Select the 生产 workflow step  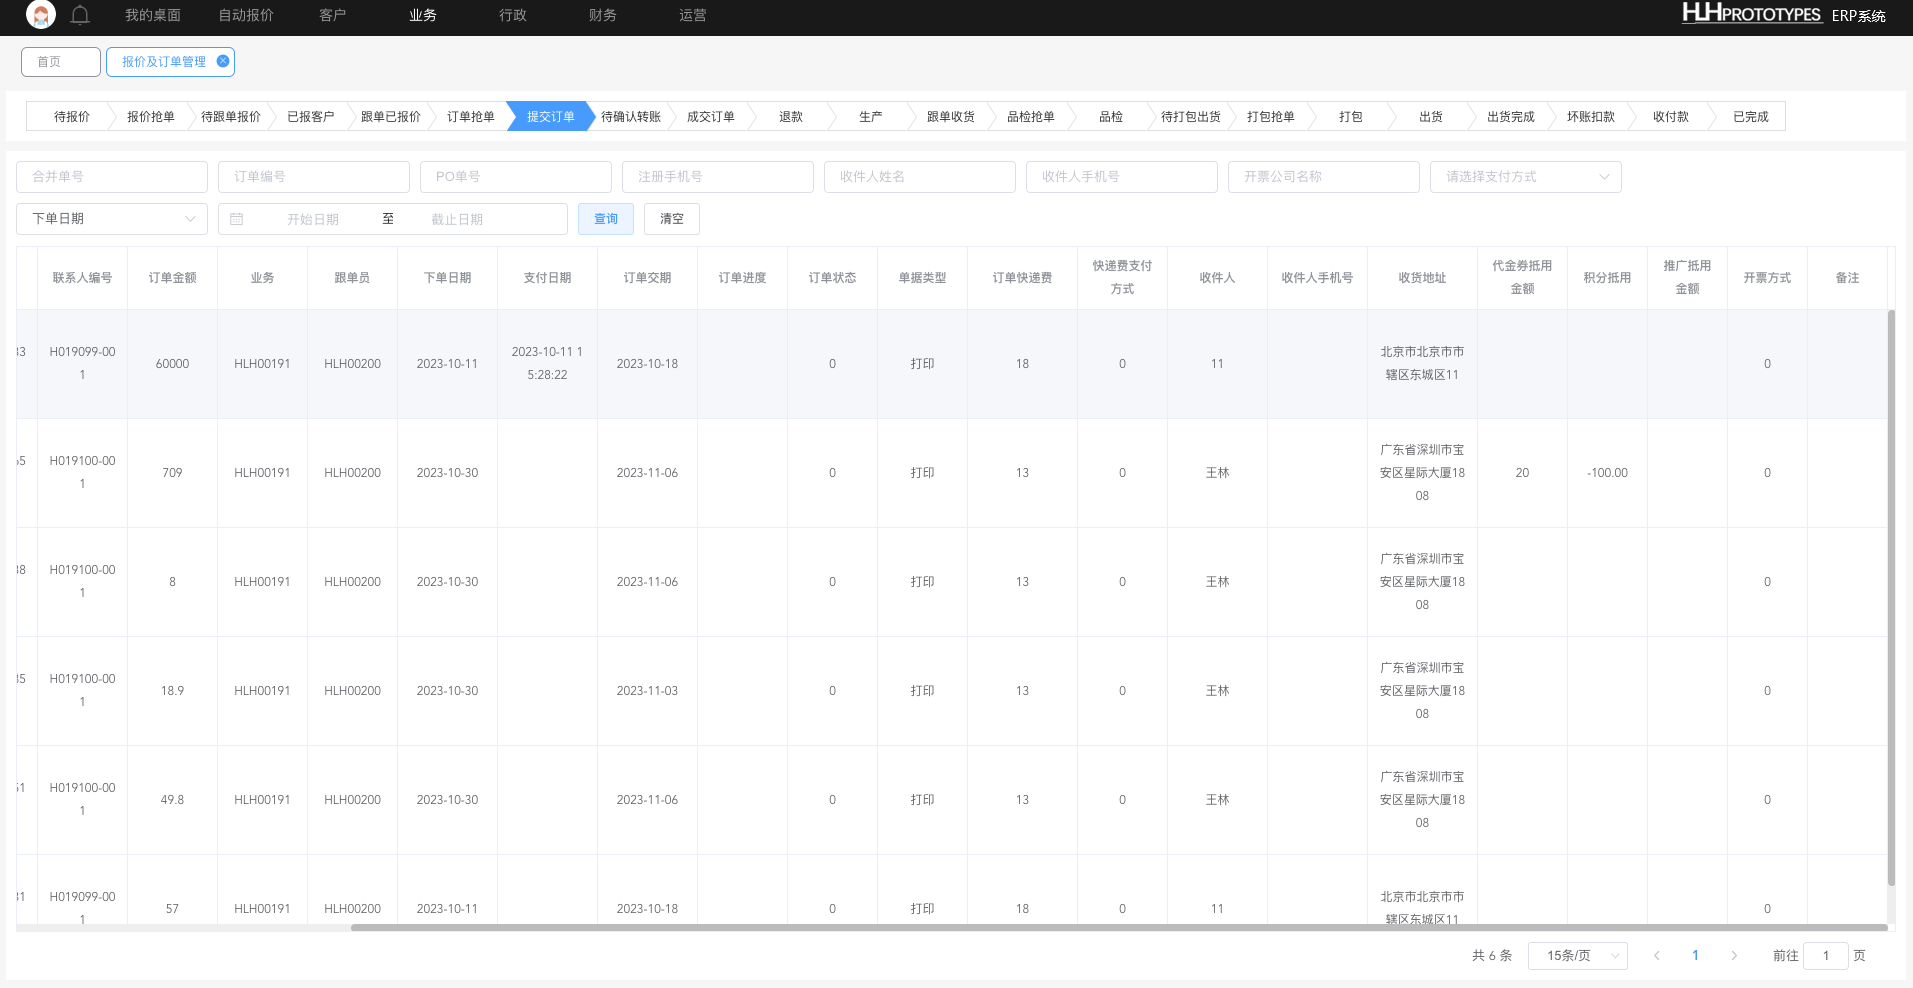[x=871, y=117]
